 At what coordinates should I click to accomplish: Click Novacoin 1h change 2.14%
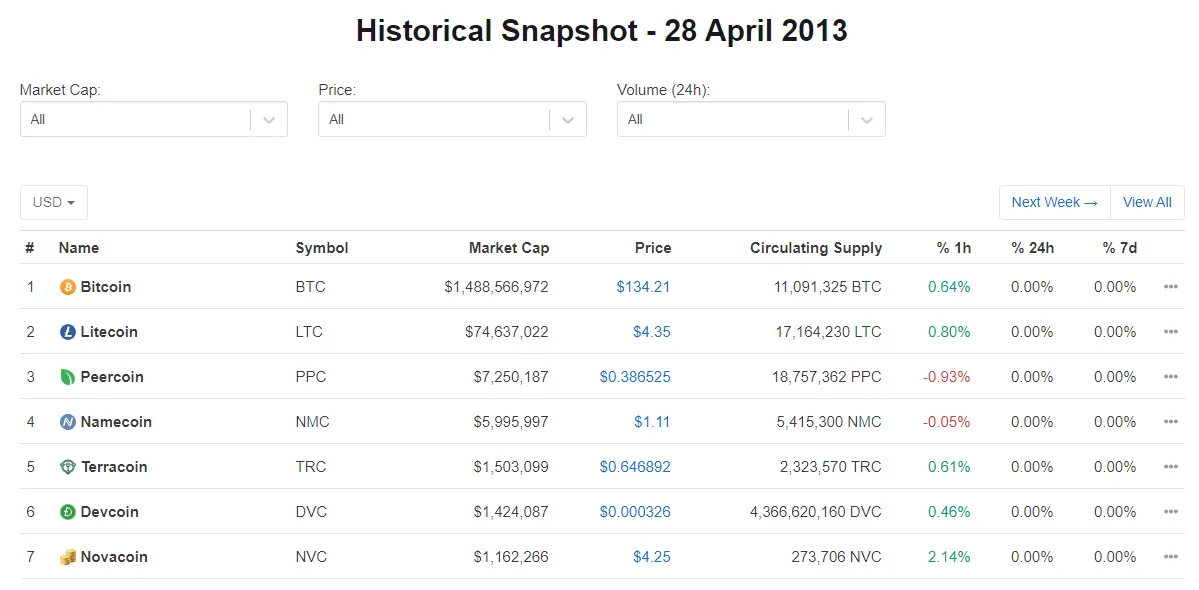pyautogui.click(x=949, y=557)
